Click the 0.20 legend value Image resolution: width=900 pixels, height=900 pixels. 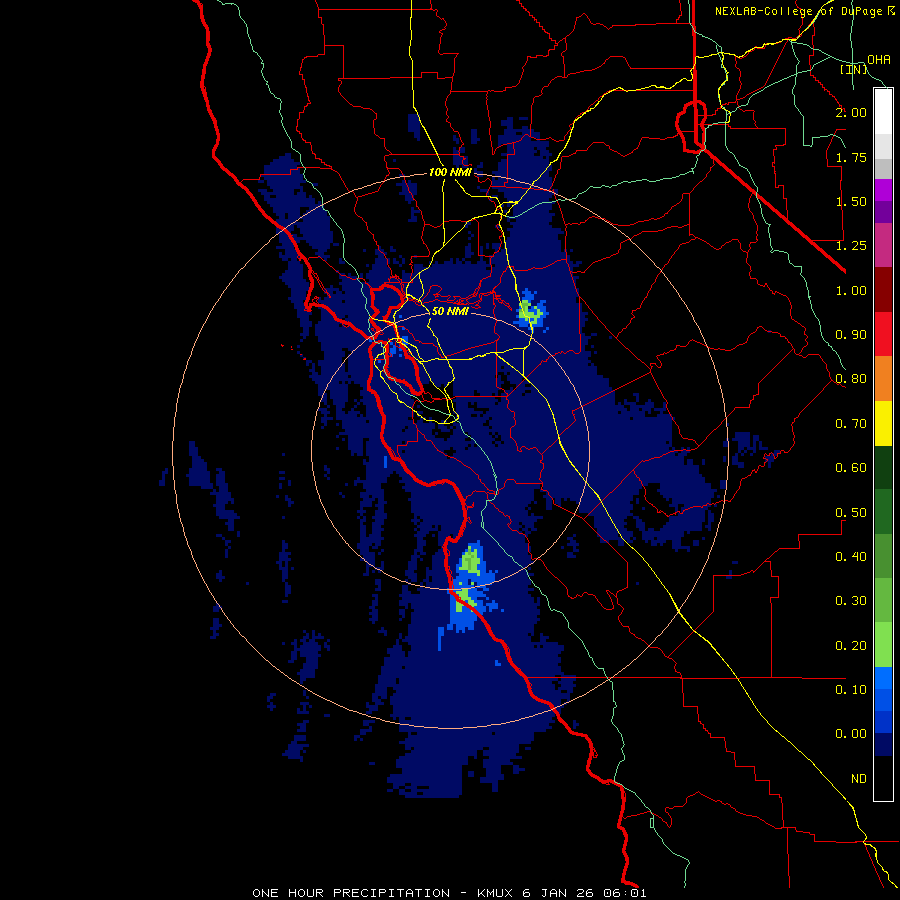click(x=851, y=646)
